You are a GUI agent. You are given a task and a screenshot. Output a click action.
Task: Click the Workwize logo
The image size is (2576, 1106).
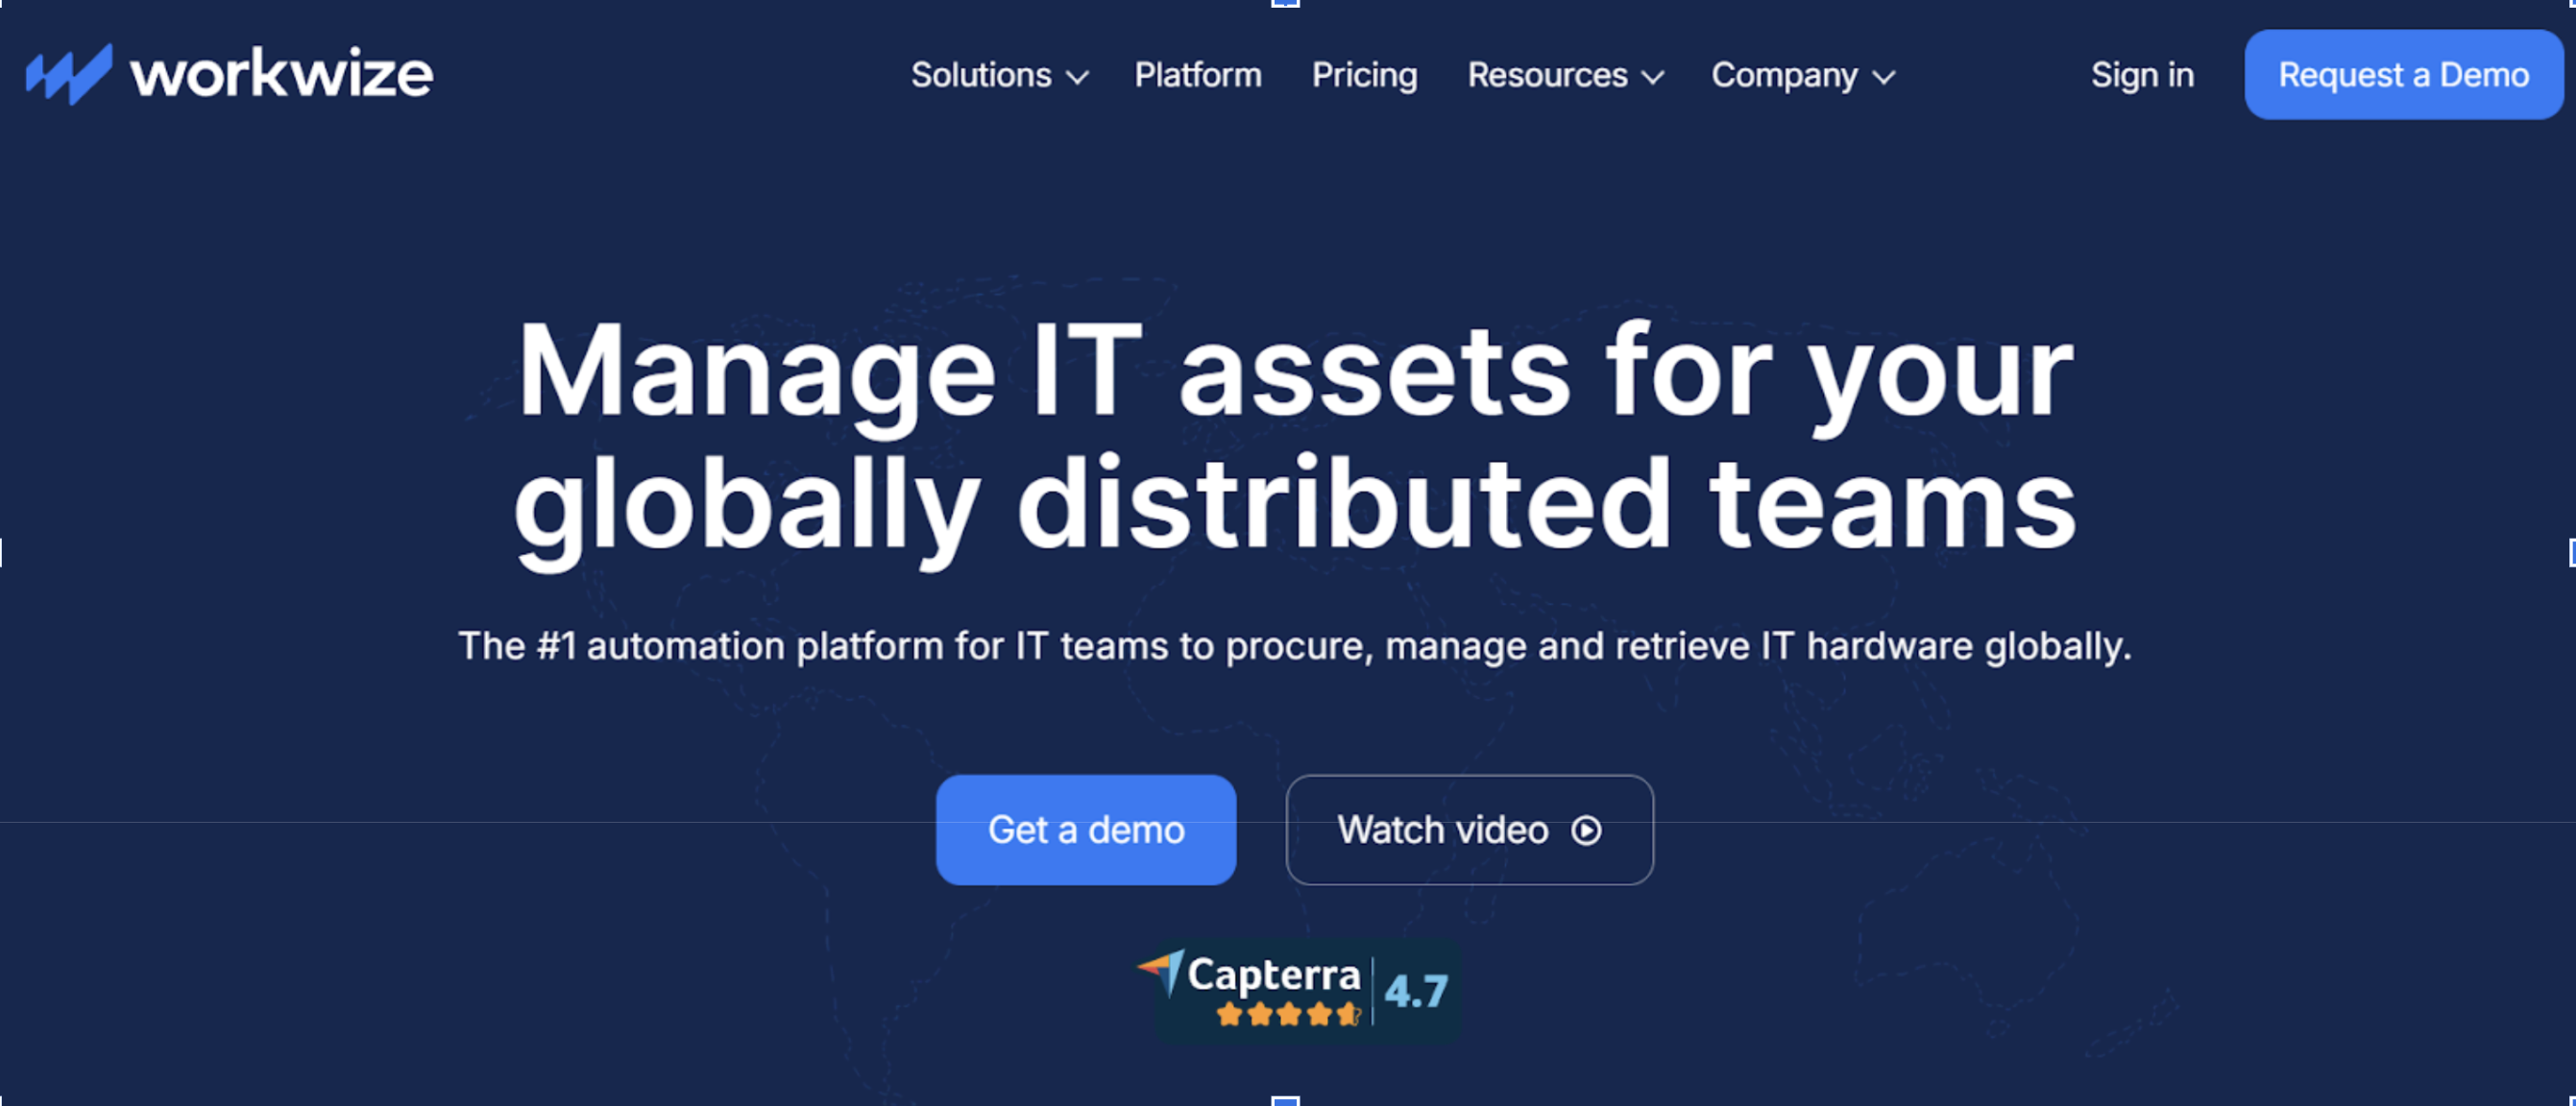click(230, 73)
